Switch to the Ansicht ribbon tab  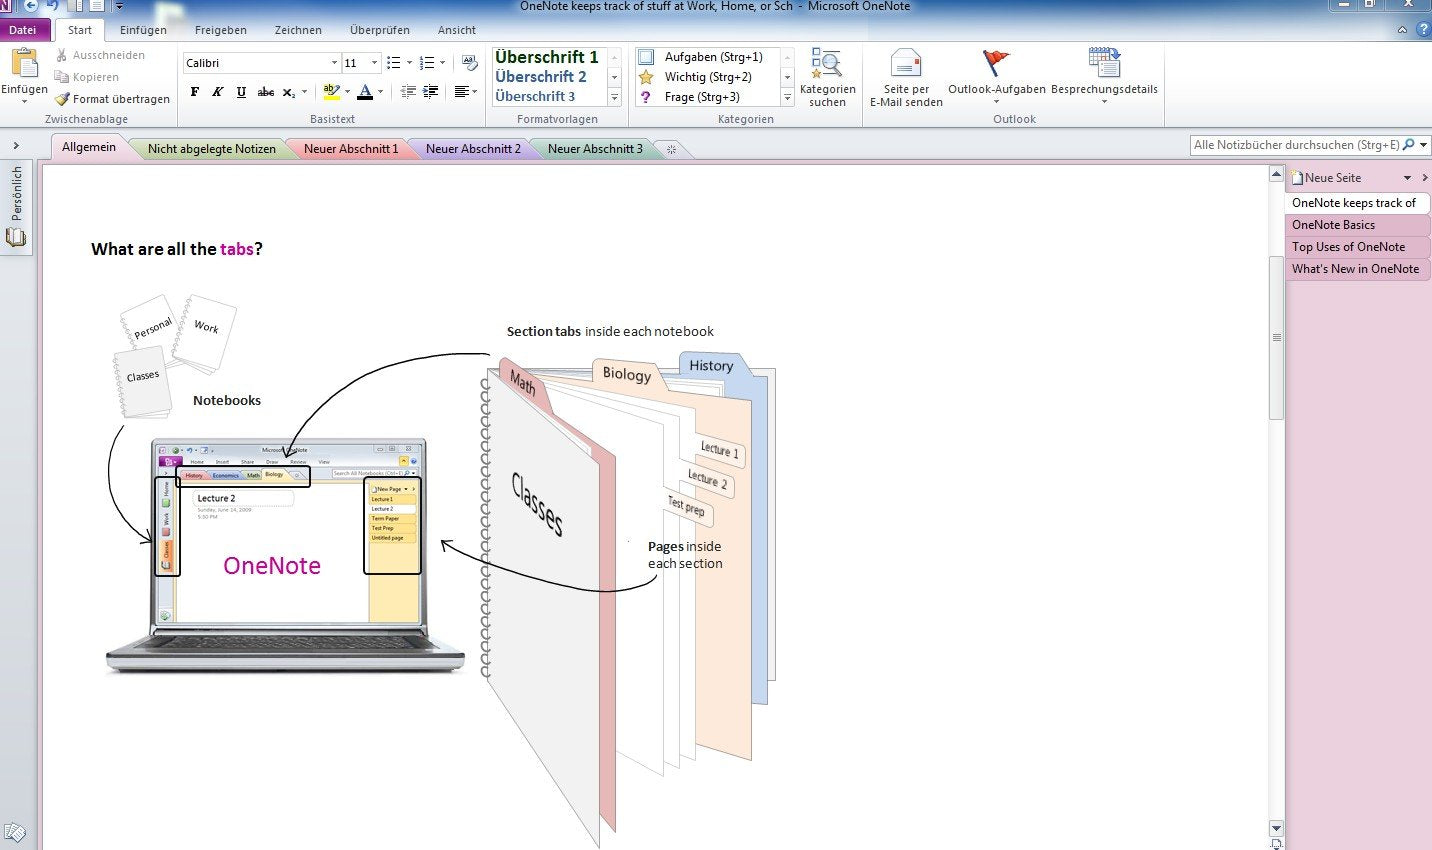click(457, 30)
